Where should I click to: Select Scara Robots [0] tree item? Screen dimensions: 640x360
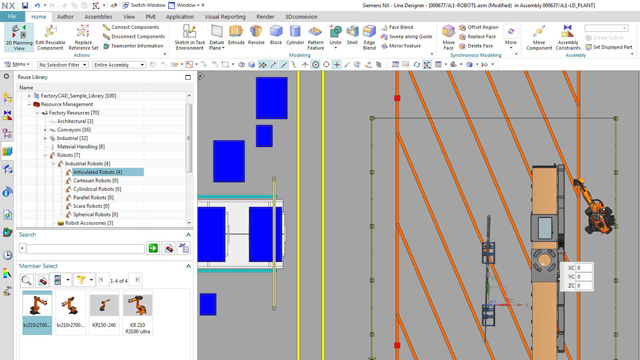pyautogui.click(x=91, y=206)
